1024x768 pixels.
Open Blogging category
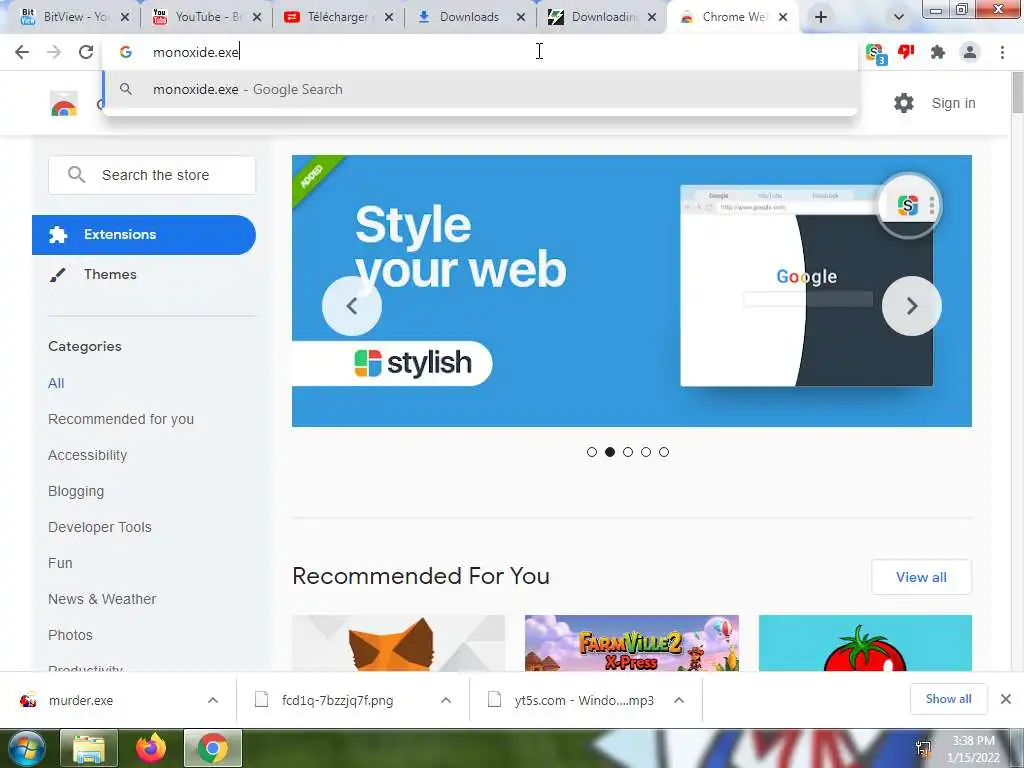(76, 491)
